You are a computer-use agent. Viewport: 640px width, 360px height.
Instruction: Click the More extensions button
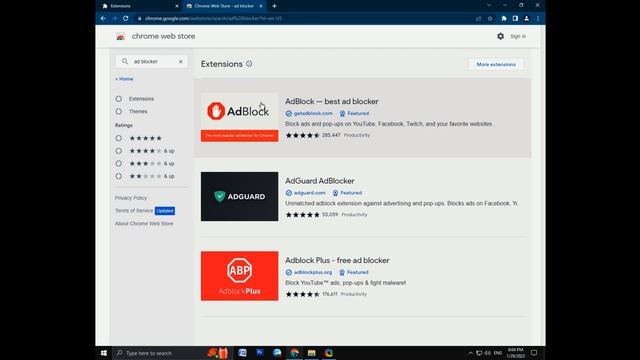pyautogui.click(x=496, y=64)
